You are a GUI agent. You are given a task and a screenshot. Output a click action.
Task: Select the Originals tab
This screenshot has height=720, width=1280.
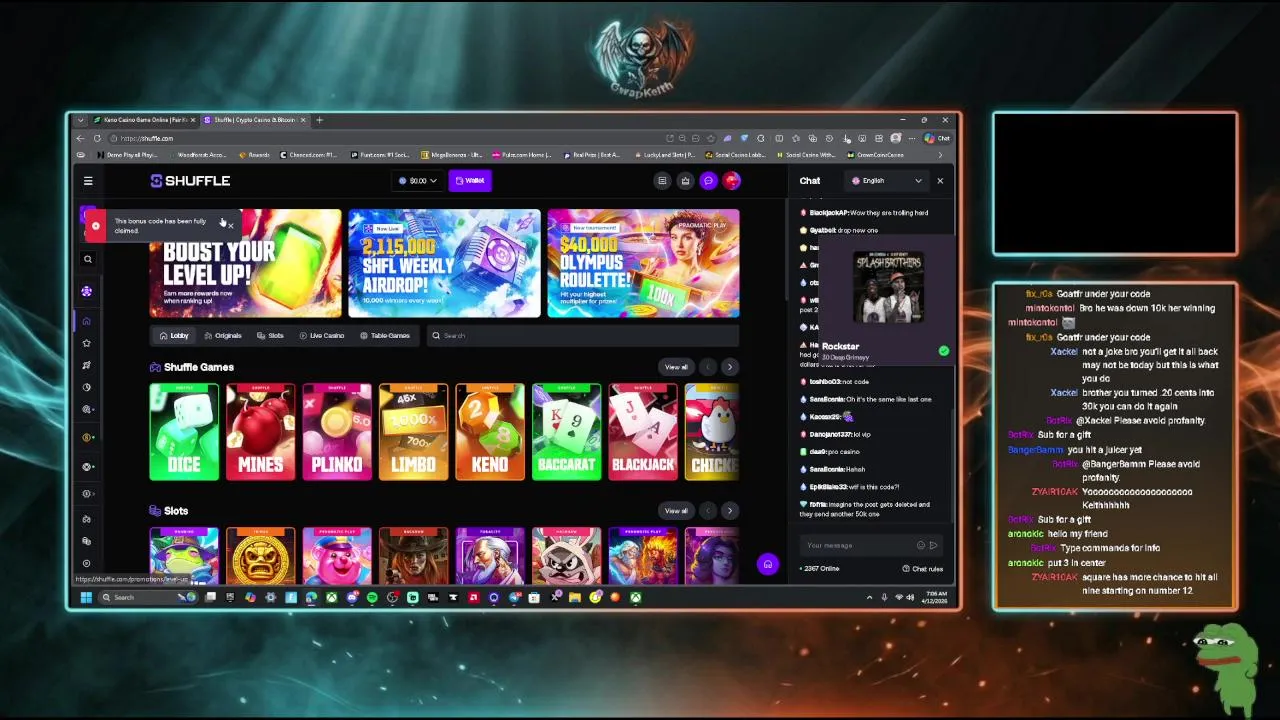point(223,336)
